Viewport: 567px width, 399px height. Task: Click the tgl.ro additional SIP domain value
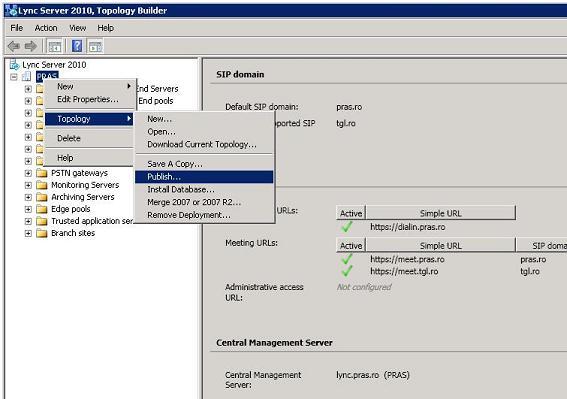coord(346,124)
